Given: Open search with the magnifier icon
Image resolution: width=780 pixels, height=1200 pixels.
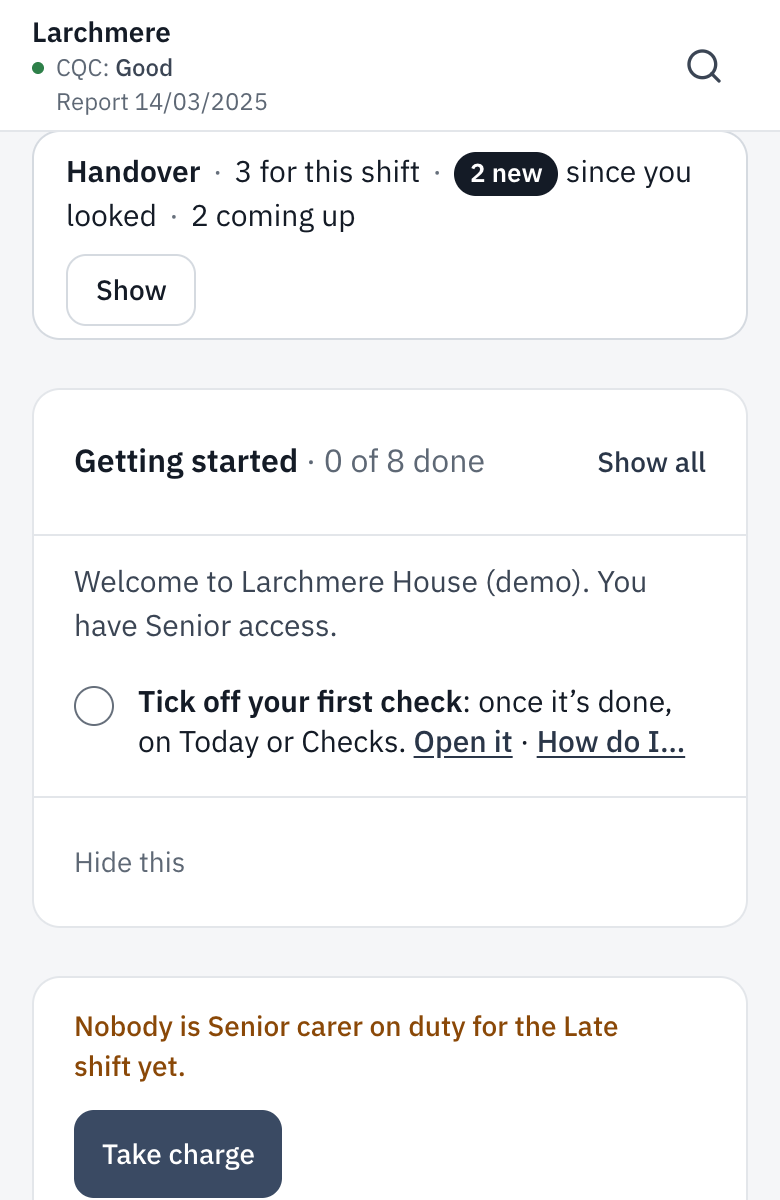Looking at the screenshot, I should coord(704,68).
